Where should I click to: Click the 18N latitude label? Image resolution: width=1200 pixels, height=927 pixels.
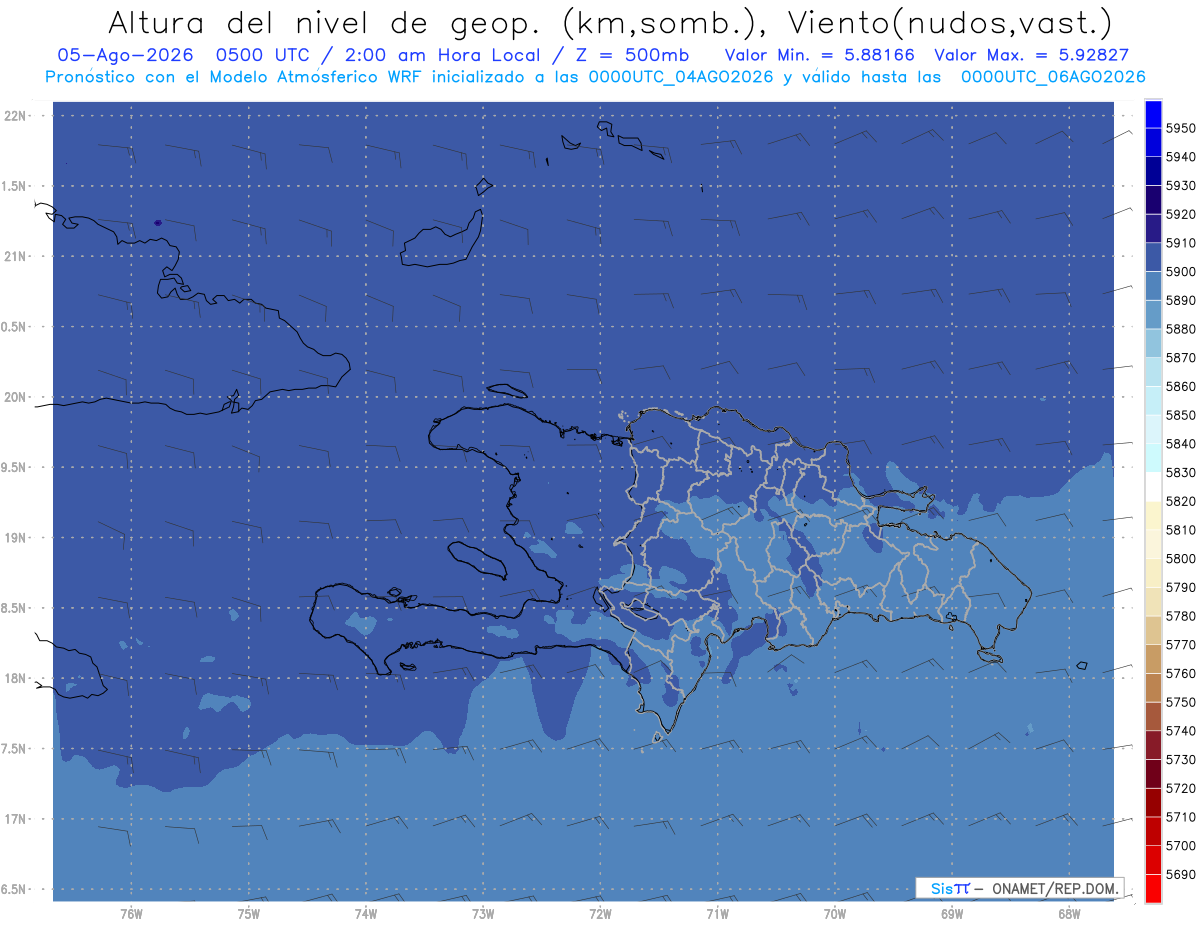pos(17,678)
